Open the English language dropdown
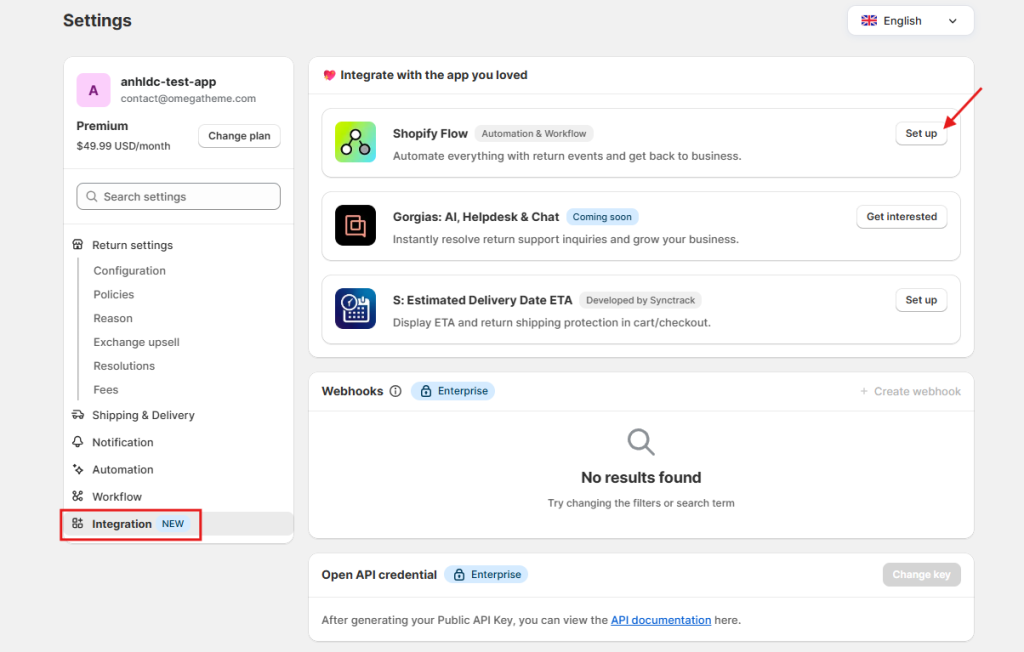 tap(910, 20)
